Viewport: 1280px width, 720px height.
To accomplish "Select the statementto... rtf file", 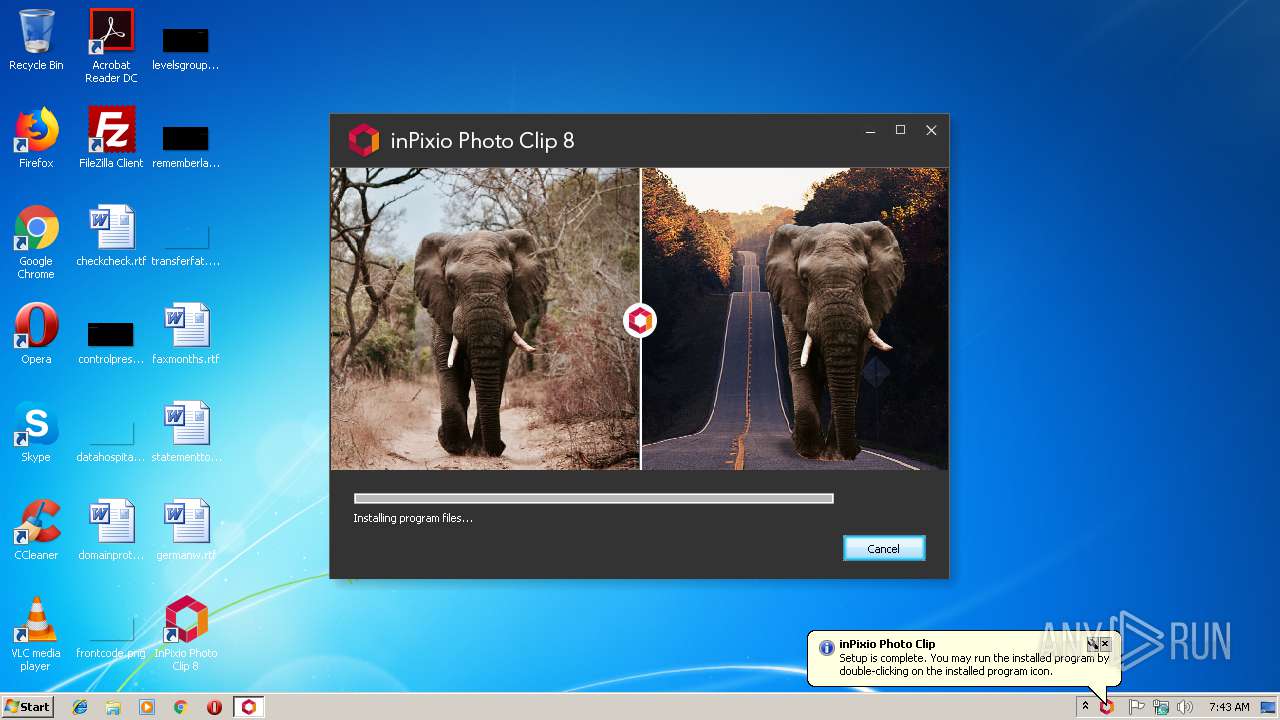I will 186,432.
